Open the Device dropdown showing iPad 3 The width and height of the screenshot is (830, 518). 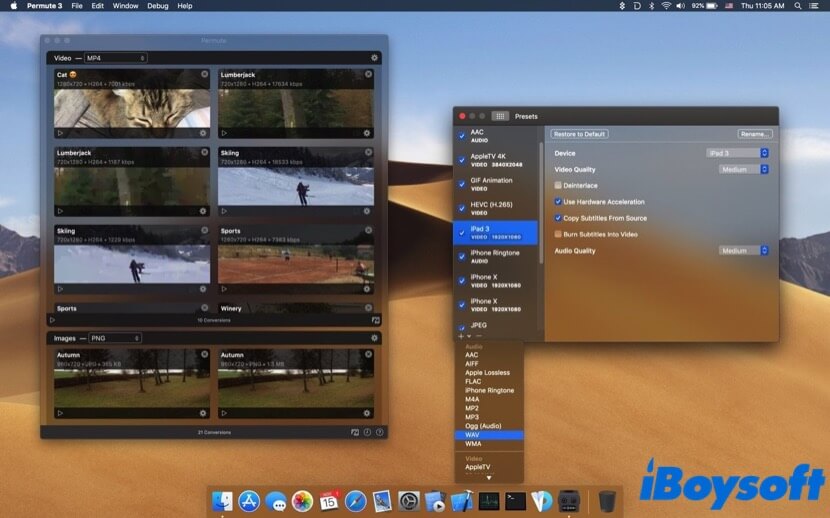[737, 153]
